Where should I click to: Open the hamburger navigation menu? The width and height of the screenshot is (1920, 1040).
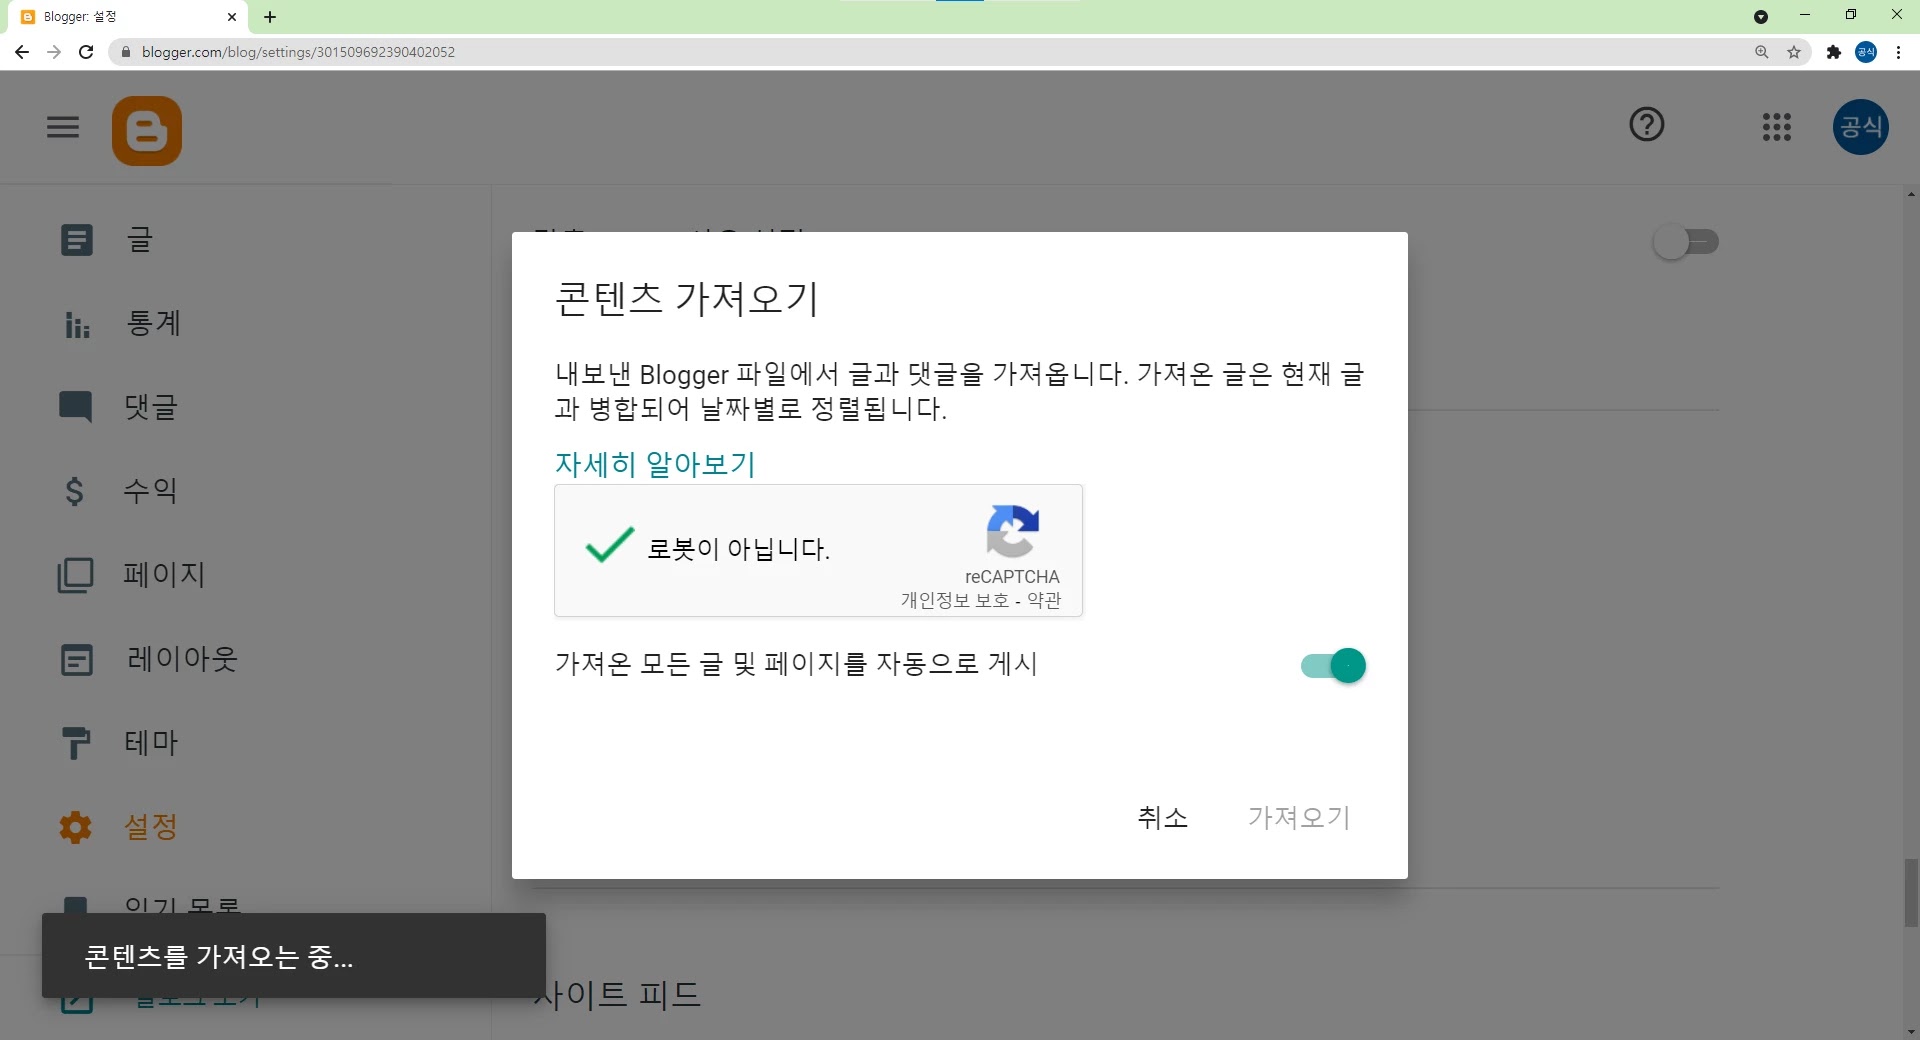pos(63,127)
